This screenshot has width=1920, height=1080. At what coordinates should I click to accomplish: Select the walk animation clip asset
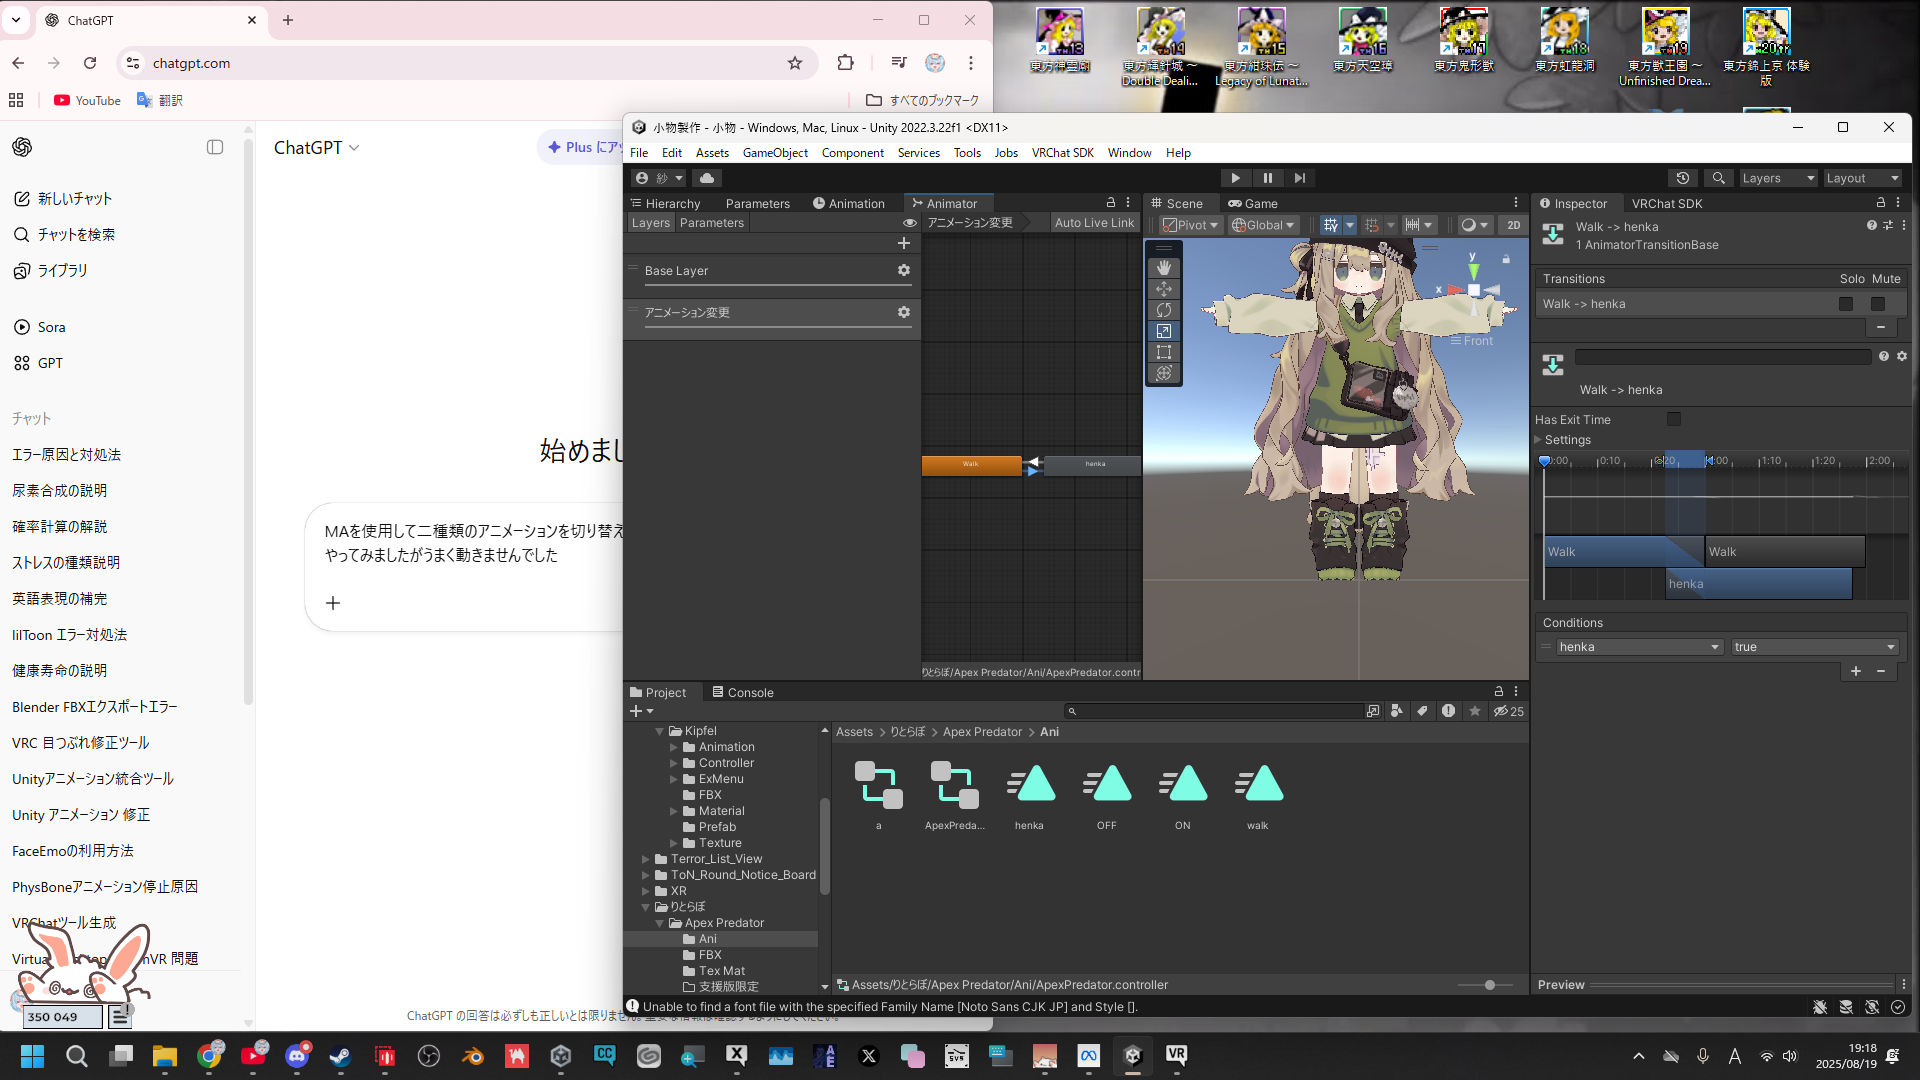(1258, 796)
